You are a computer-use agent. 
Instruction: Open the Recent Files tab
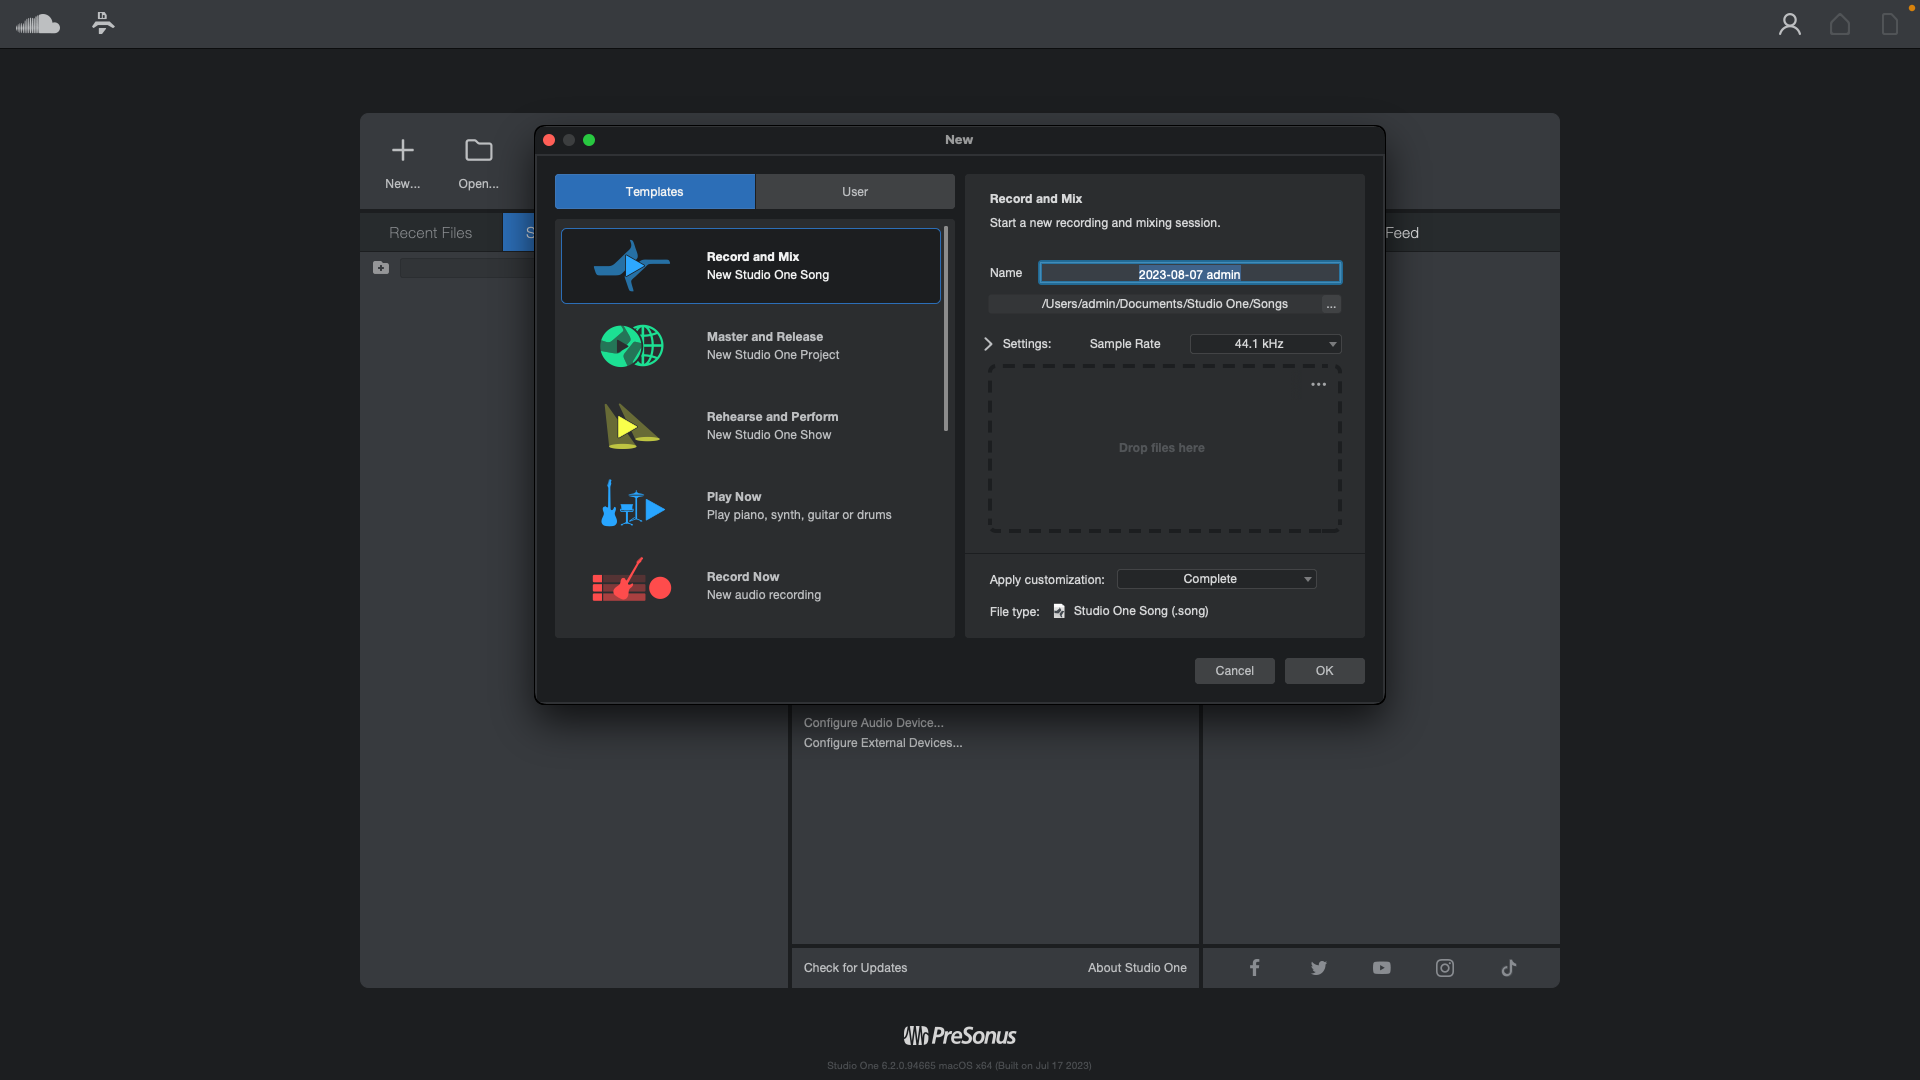(x=430, y=233)
